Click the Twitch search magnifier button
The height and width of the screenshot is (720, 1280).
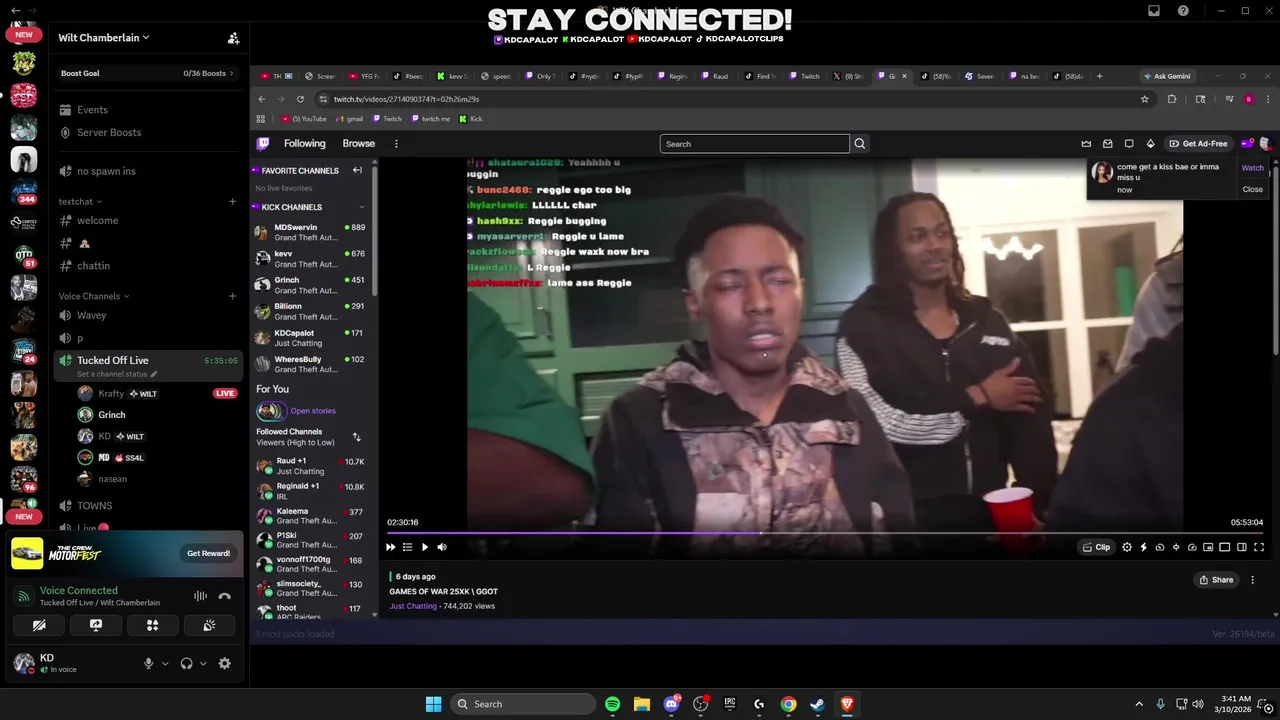tap(859, 144)
